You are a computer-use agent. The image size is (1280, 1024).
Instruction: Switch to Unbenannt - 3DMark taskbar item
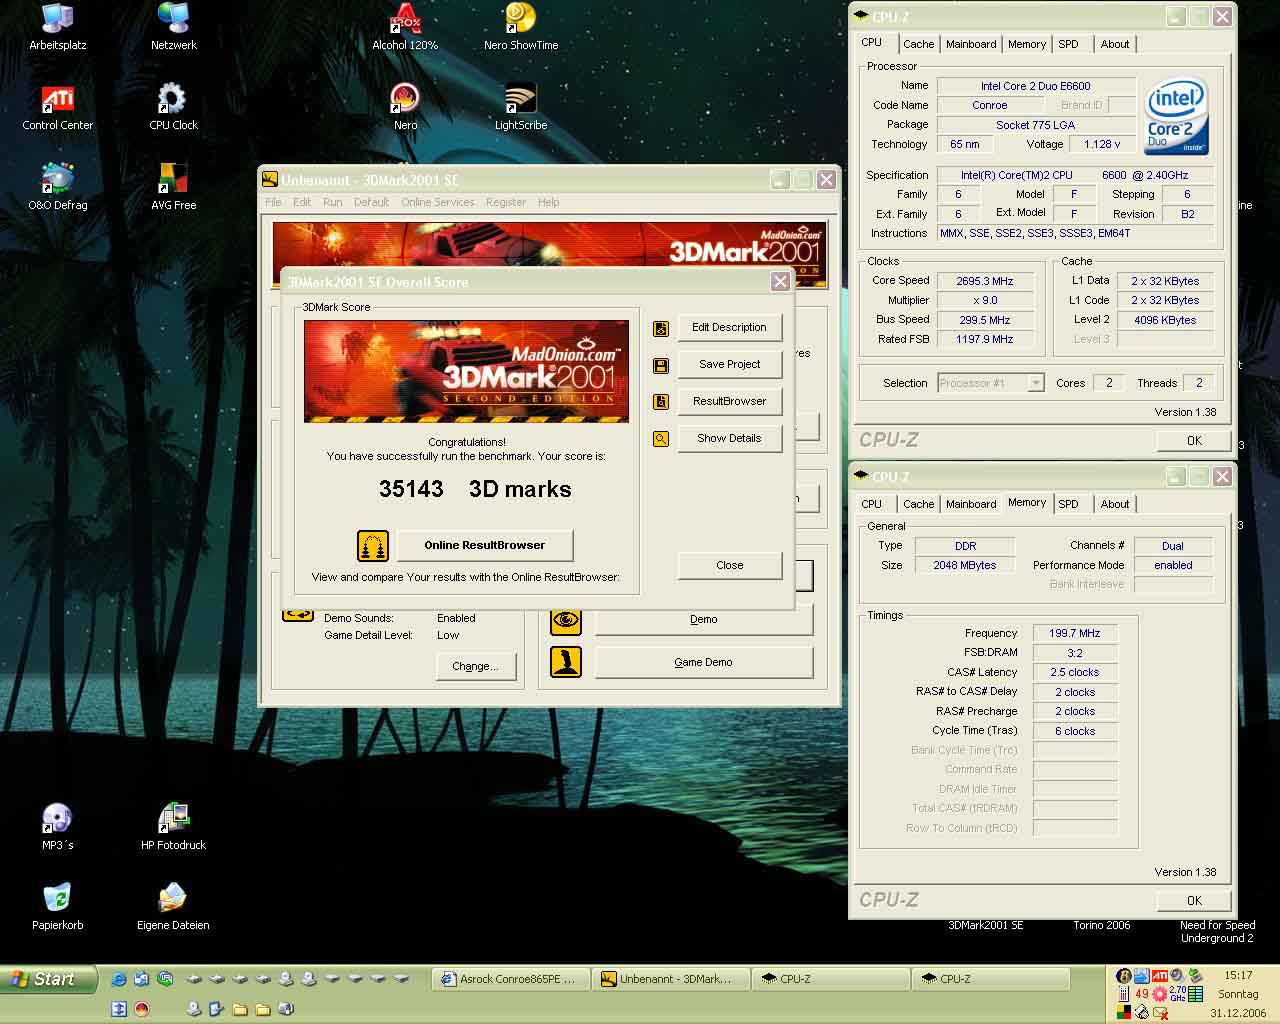670,979
